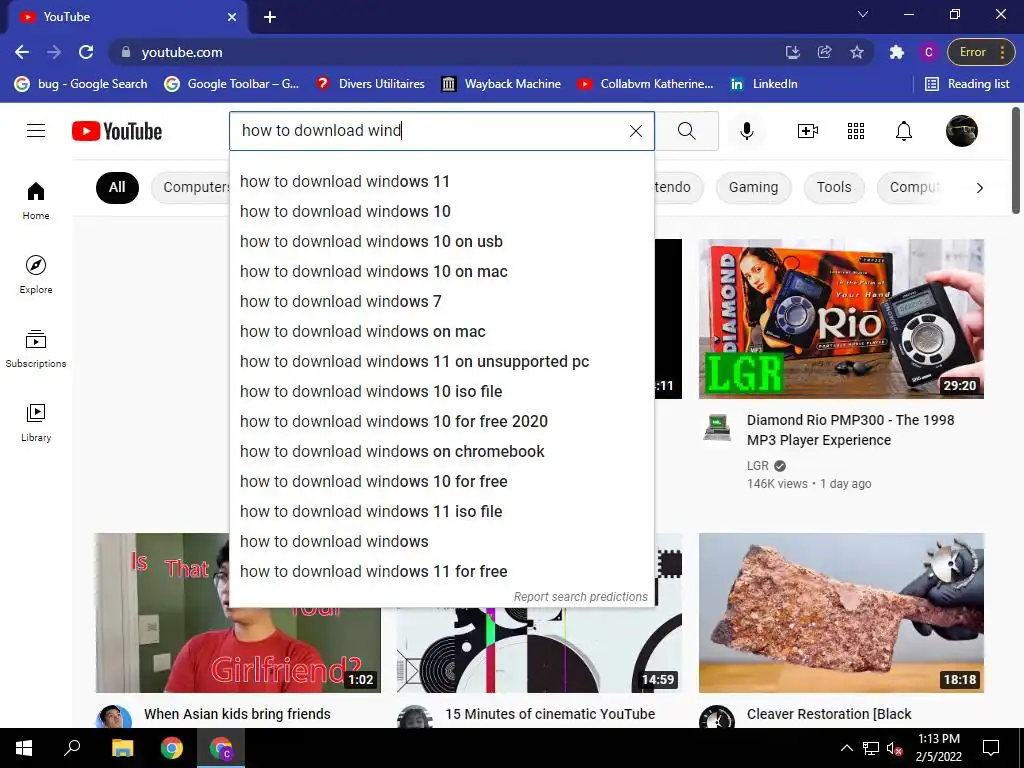The image size is (1024, 768).
Task: Open Subscriptions in sidebar
Action: tap(36, 349)
